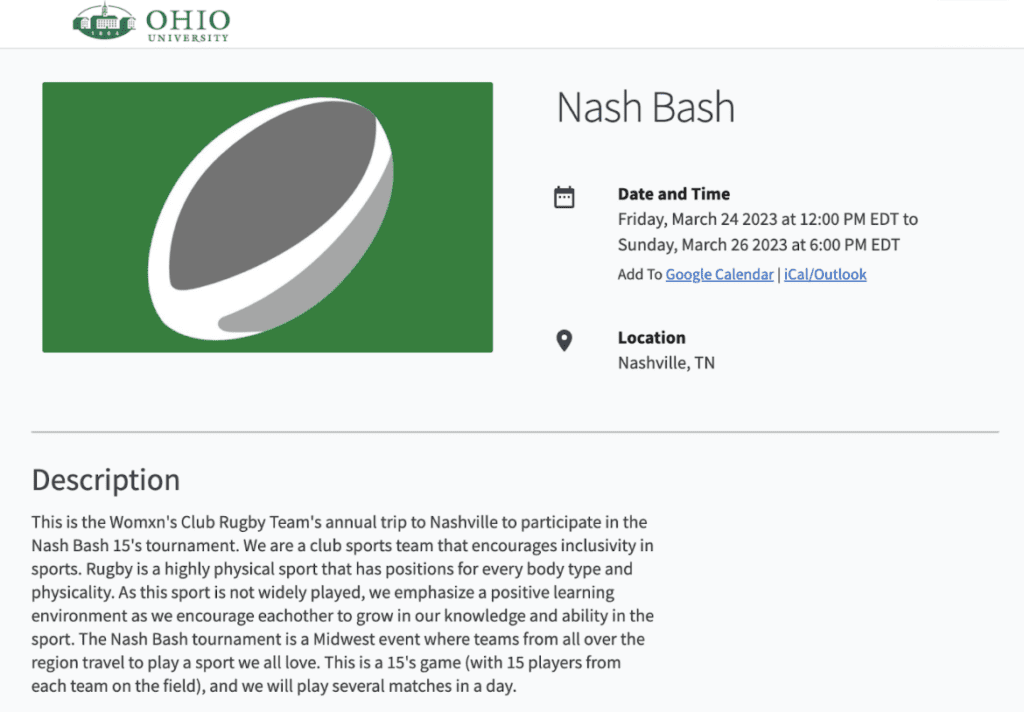Open the iCal/Outlook link
Viewport: 1024px width, 712px height.
(824, 274)
